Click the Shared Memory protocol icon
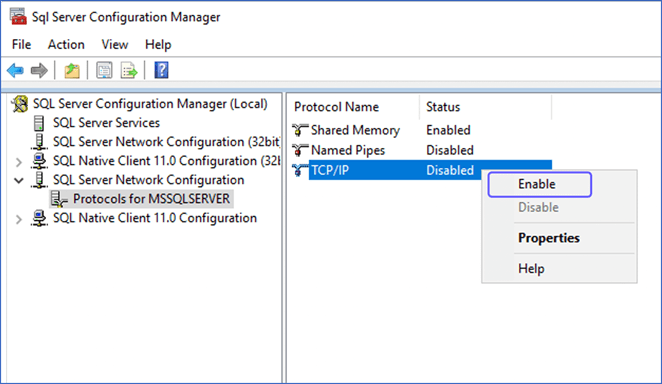 pos(300,130)
